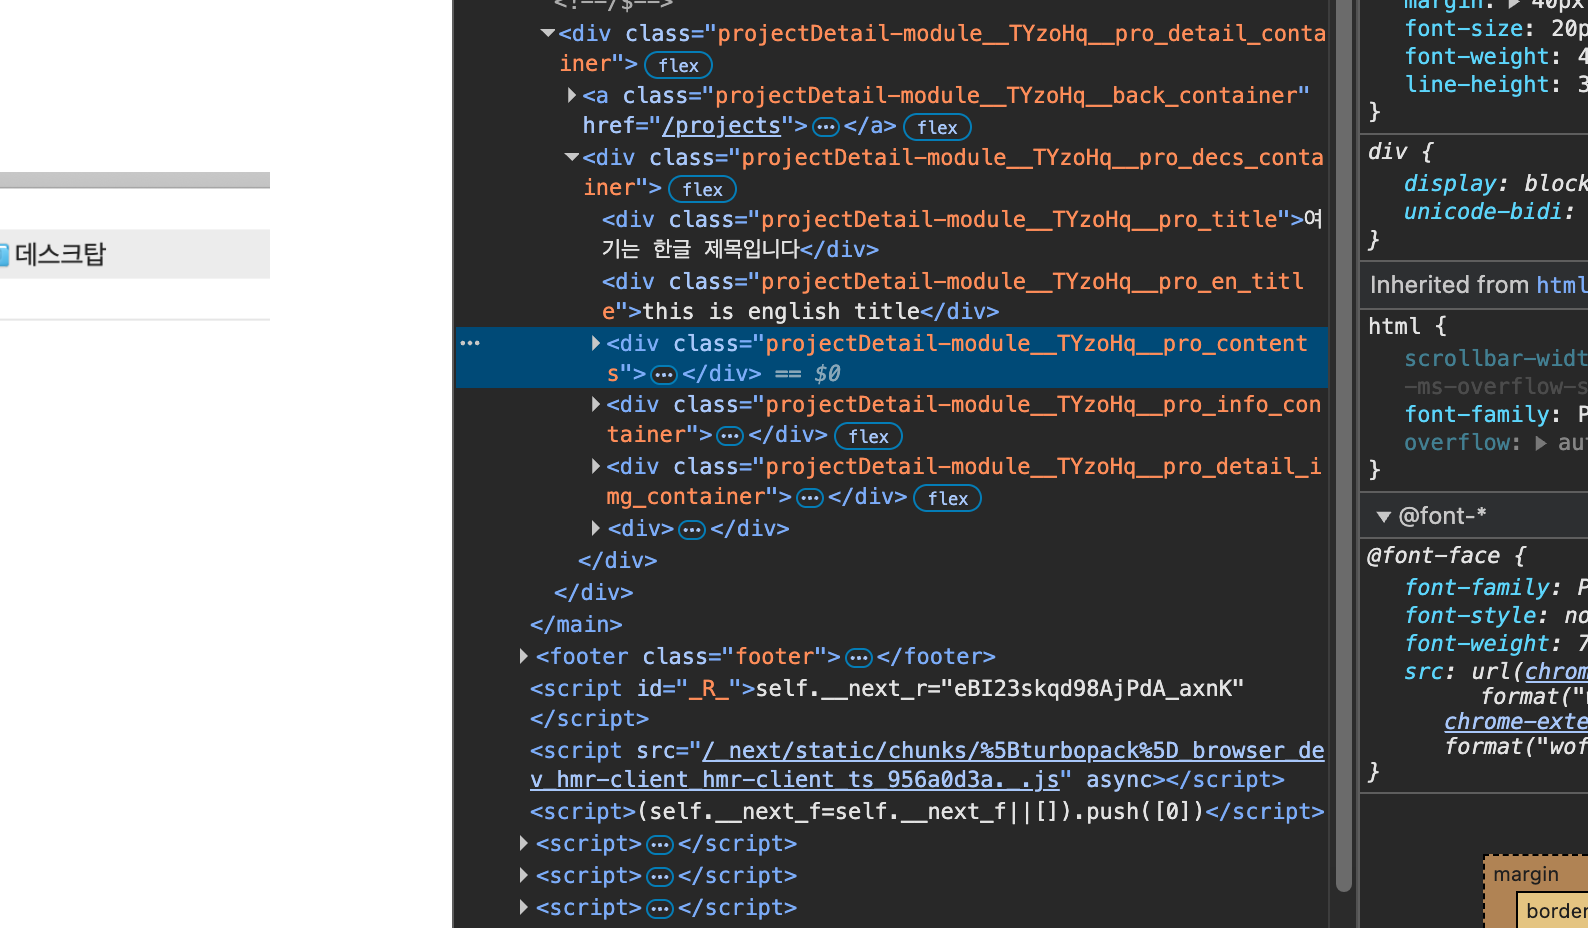This screenshot has height=928, width=1588.
Task: Collapse the @font-* section
Action: (x=1384, y=517)
